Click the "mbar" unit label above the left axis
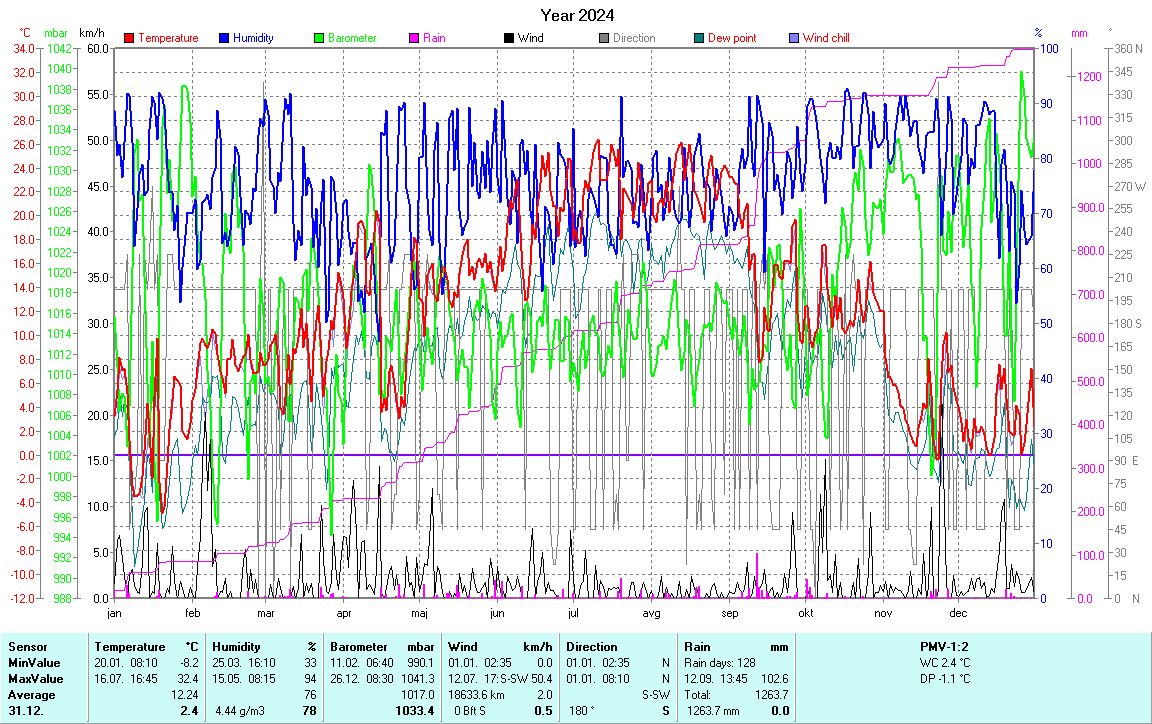Screen dimensions: 1152x724 click(x=56, y=34)
